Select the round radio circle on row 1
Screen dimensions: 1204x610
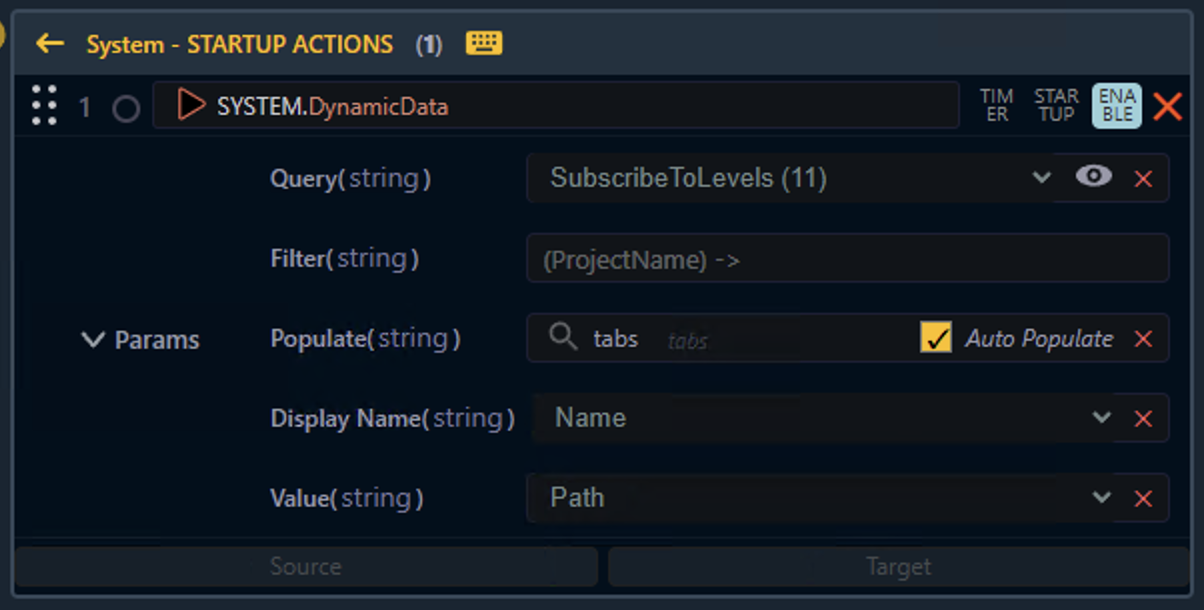point(126,108)
